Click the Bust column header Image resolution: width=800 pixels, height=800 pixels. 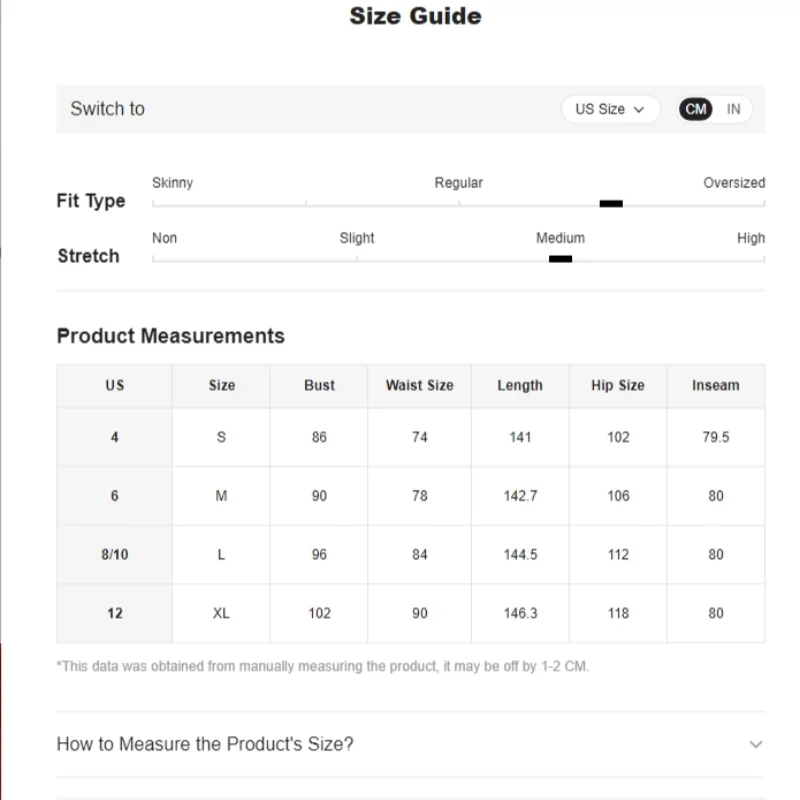319,386
